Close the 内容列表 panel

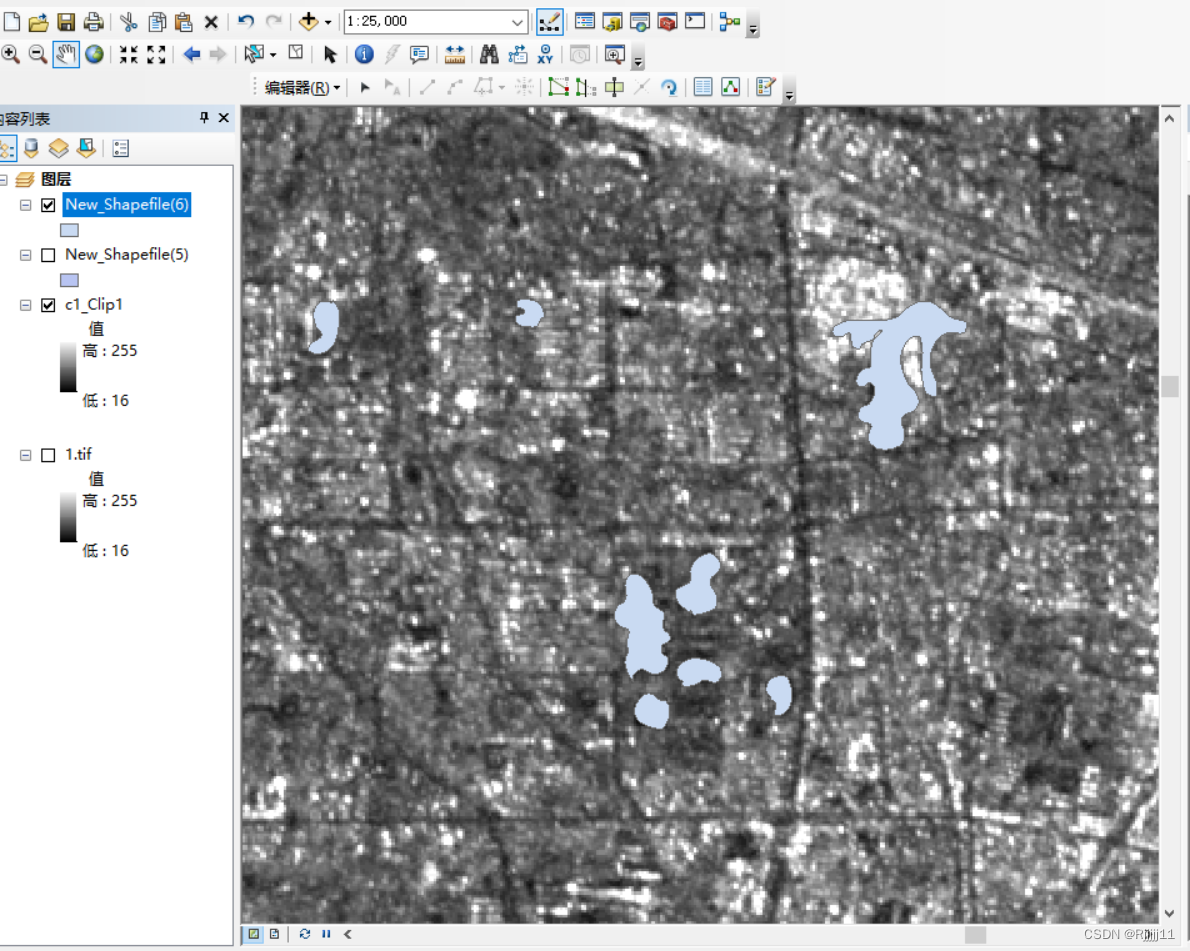click(224, 118)
